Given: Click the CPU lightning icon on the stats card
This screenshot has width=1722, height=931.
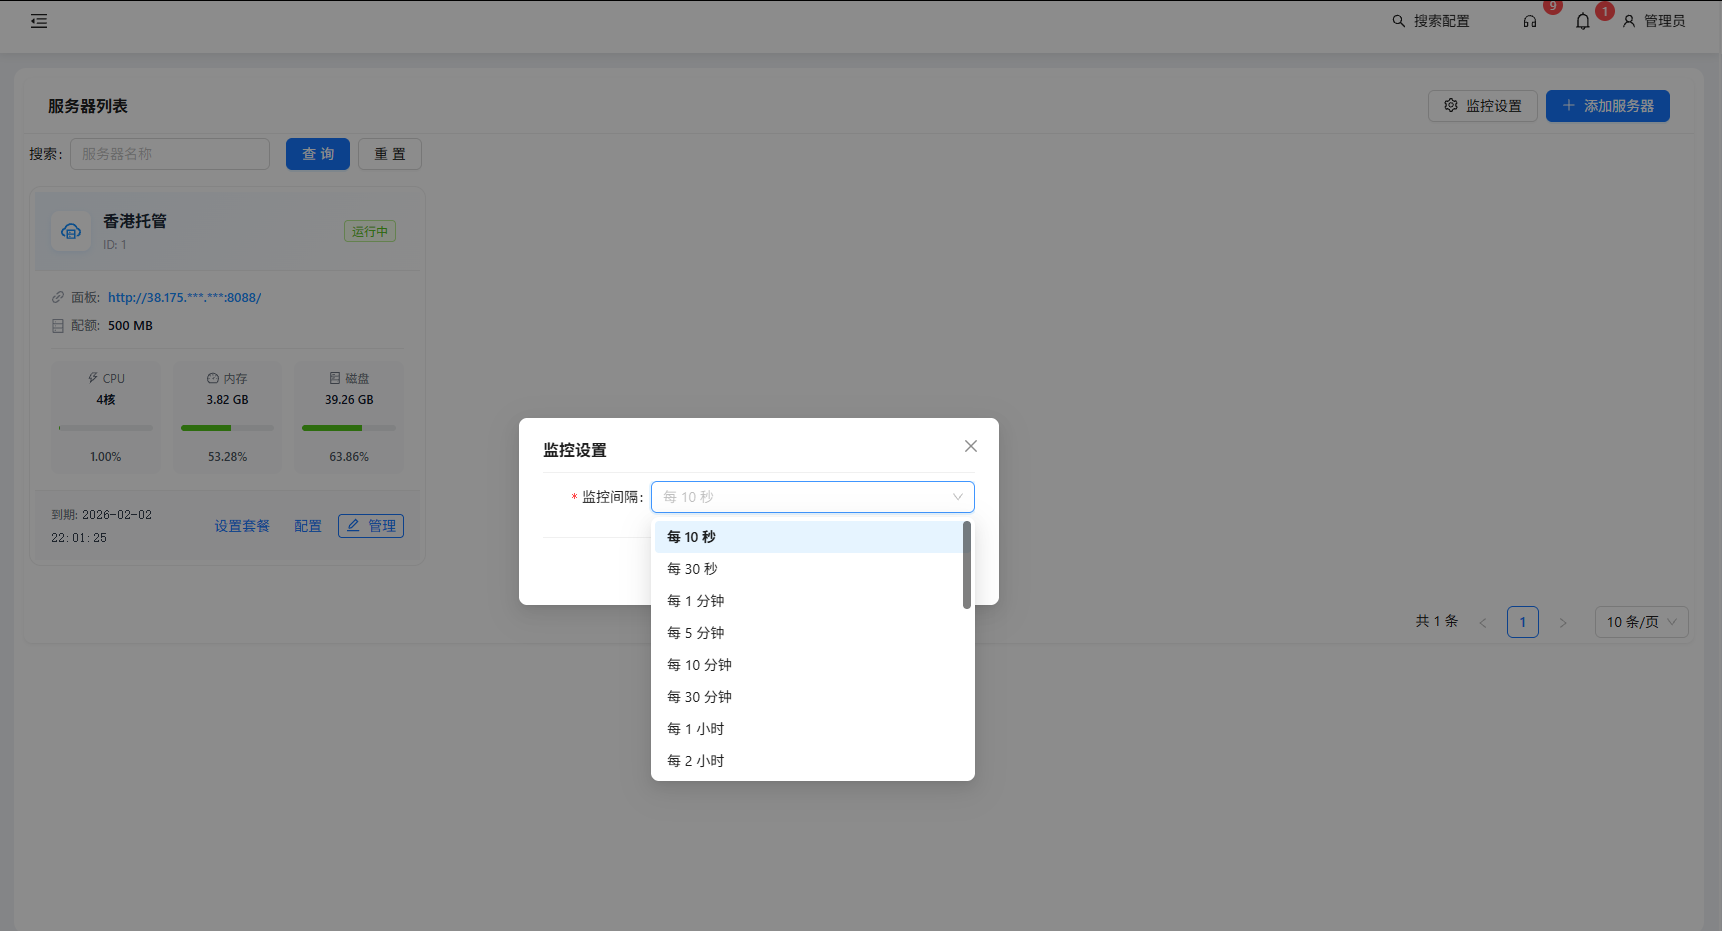Looking at the screenshot, I should tap(93, 377).
